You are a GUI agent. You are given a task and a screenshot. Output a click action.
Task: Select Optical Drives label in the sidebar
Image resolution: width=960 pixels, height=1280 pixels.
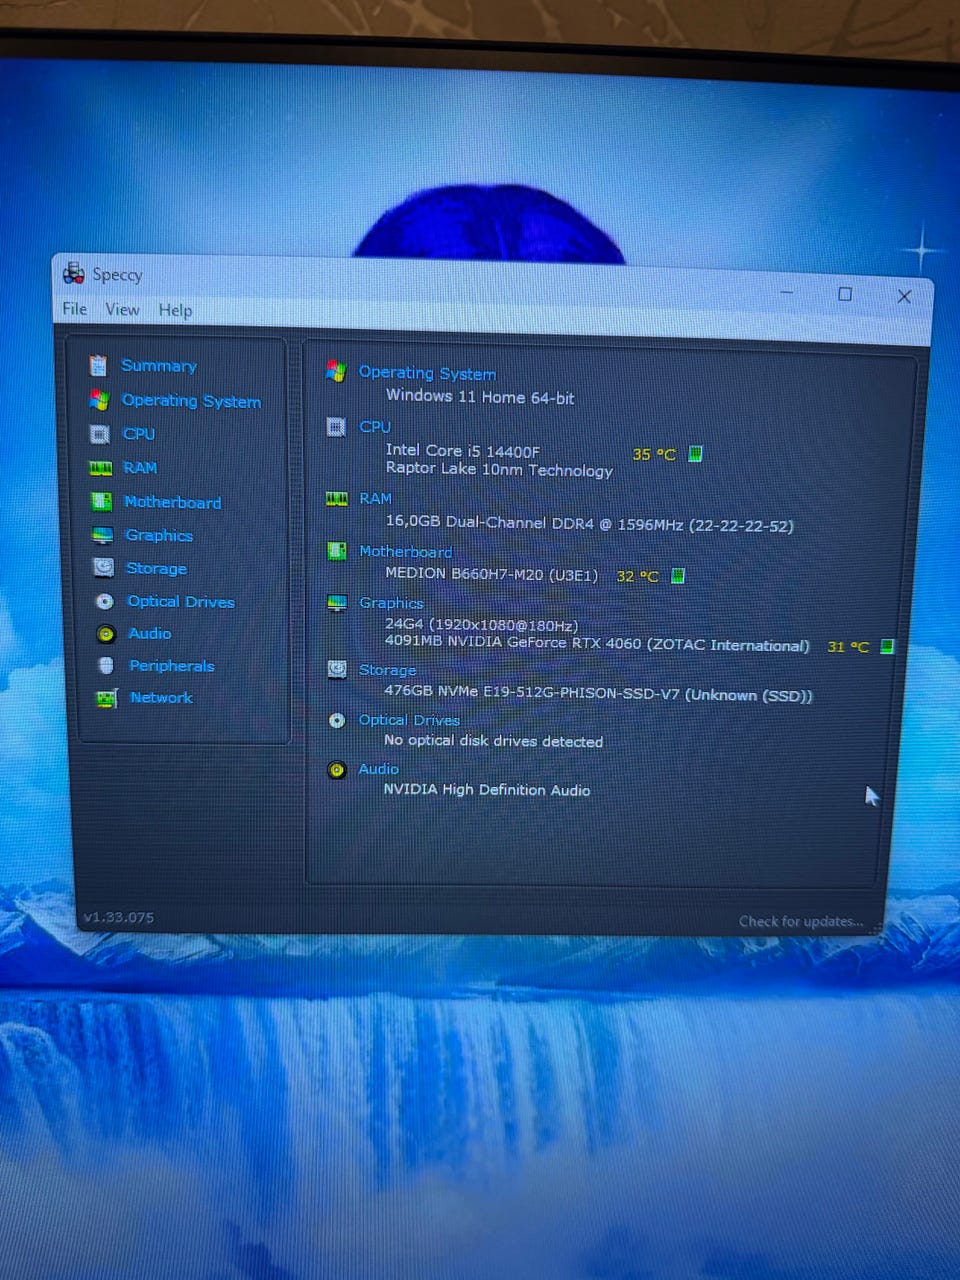point(181,602)
